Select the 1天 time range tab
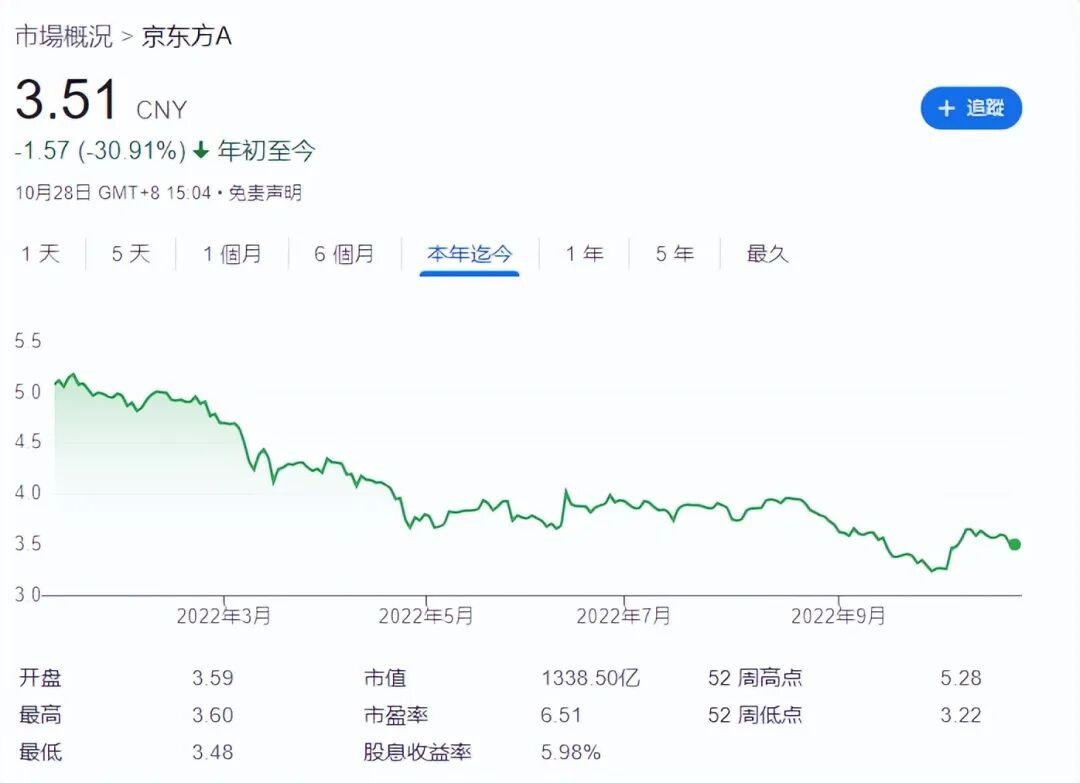 tap(41, 254)
